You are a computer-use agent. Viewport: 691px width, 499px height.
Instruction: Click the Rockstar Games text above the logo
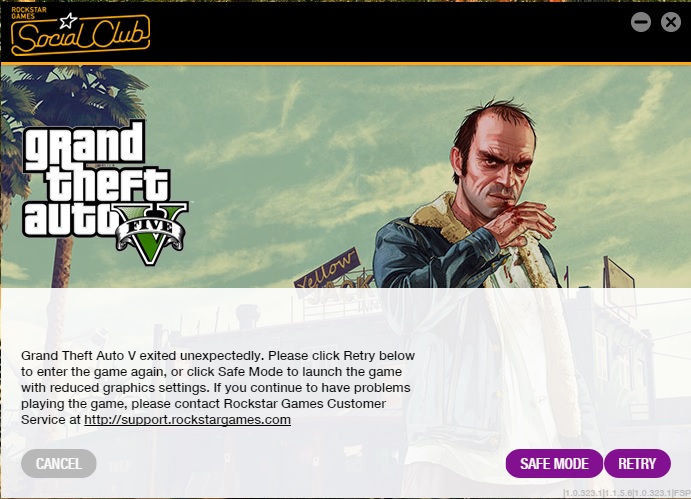coord(29,13)
